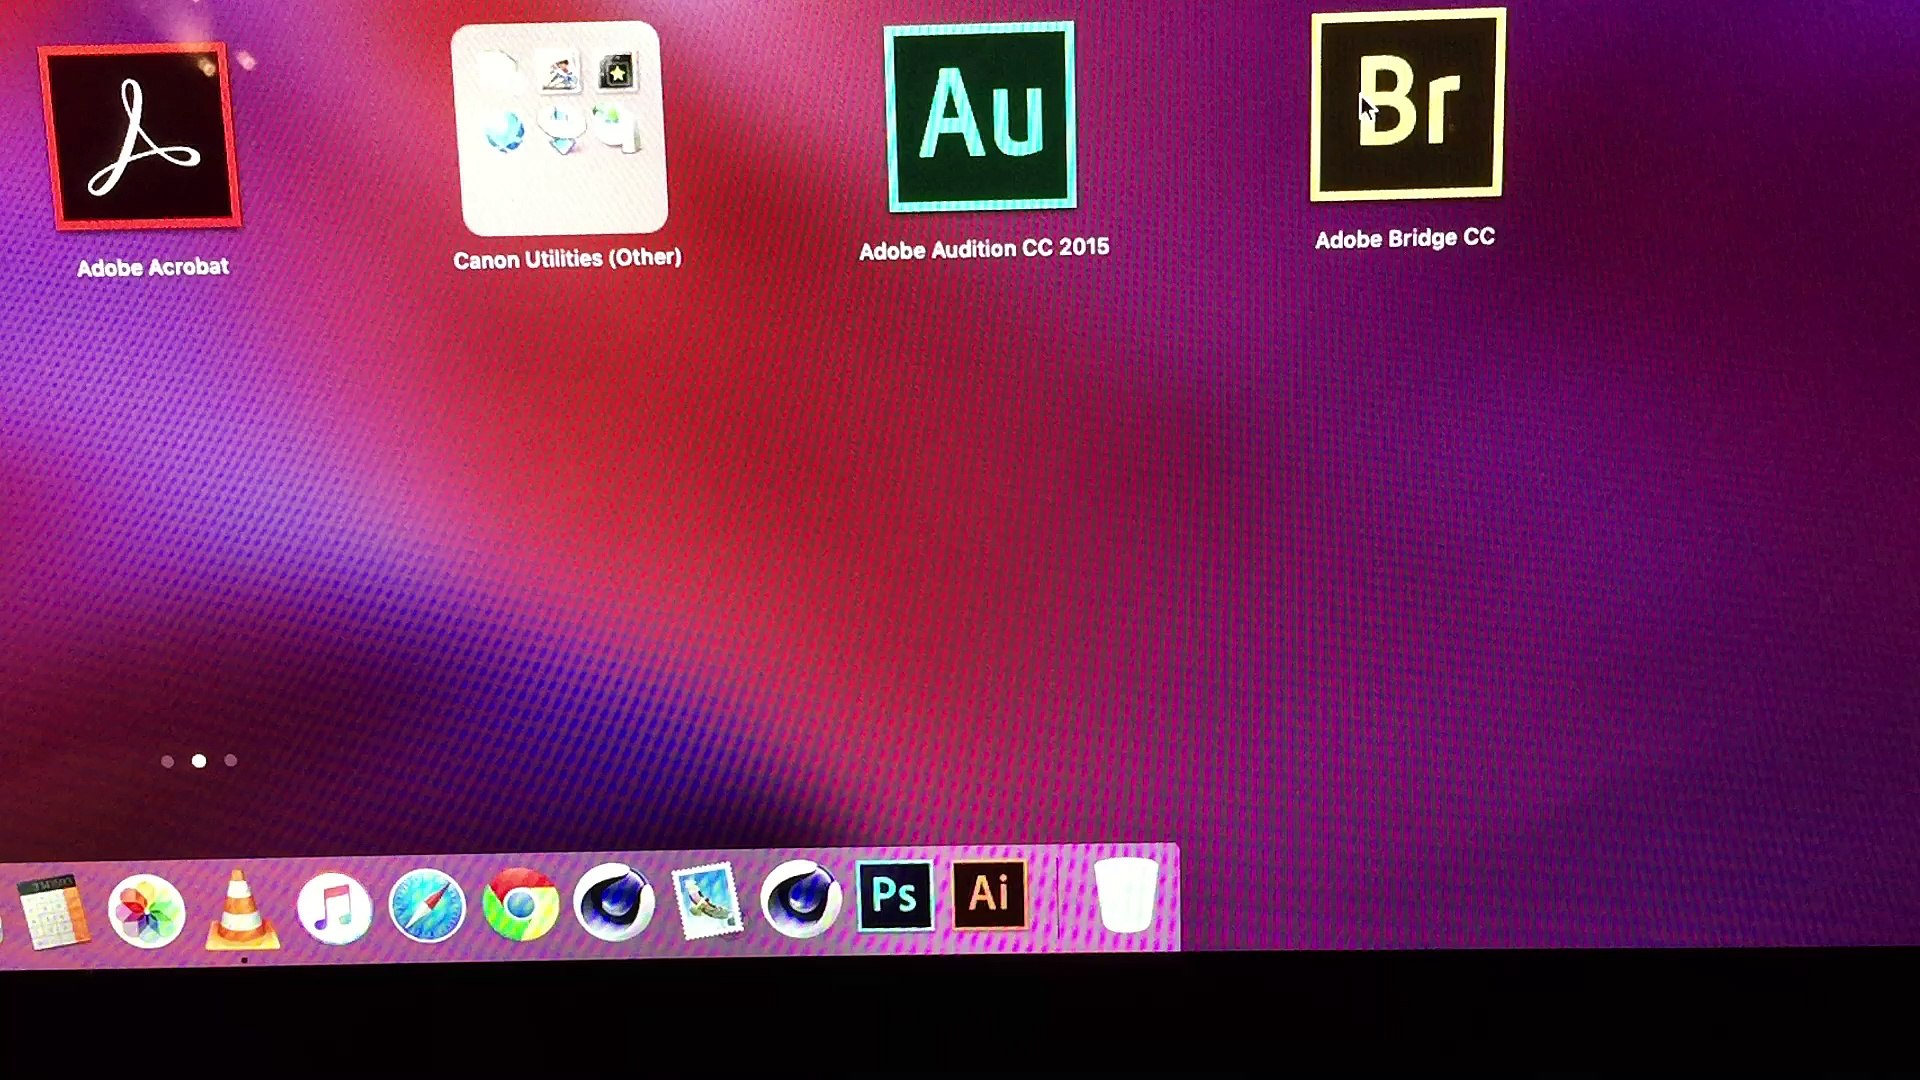Open the Adobe Acrobat app icon

click(x=140, y=137)
